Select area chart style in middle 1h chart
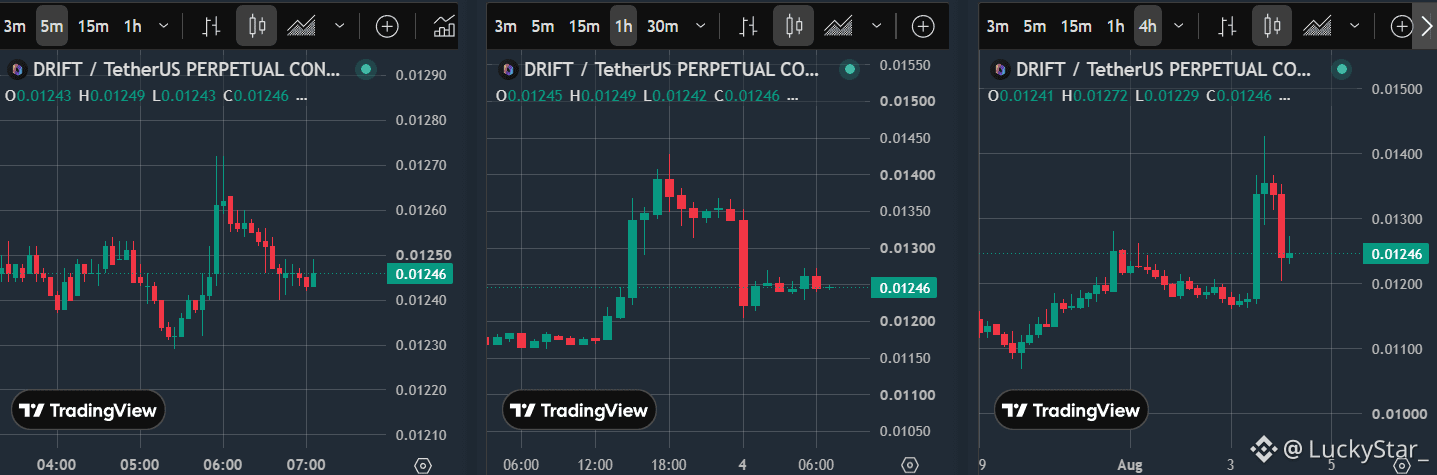The height and width of the screenshot is (475, 1437). click(839, 26)
